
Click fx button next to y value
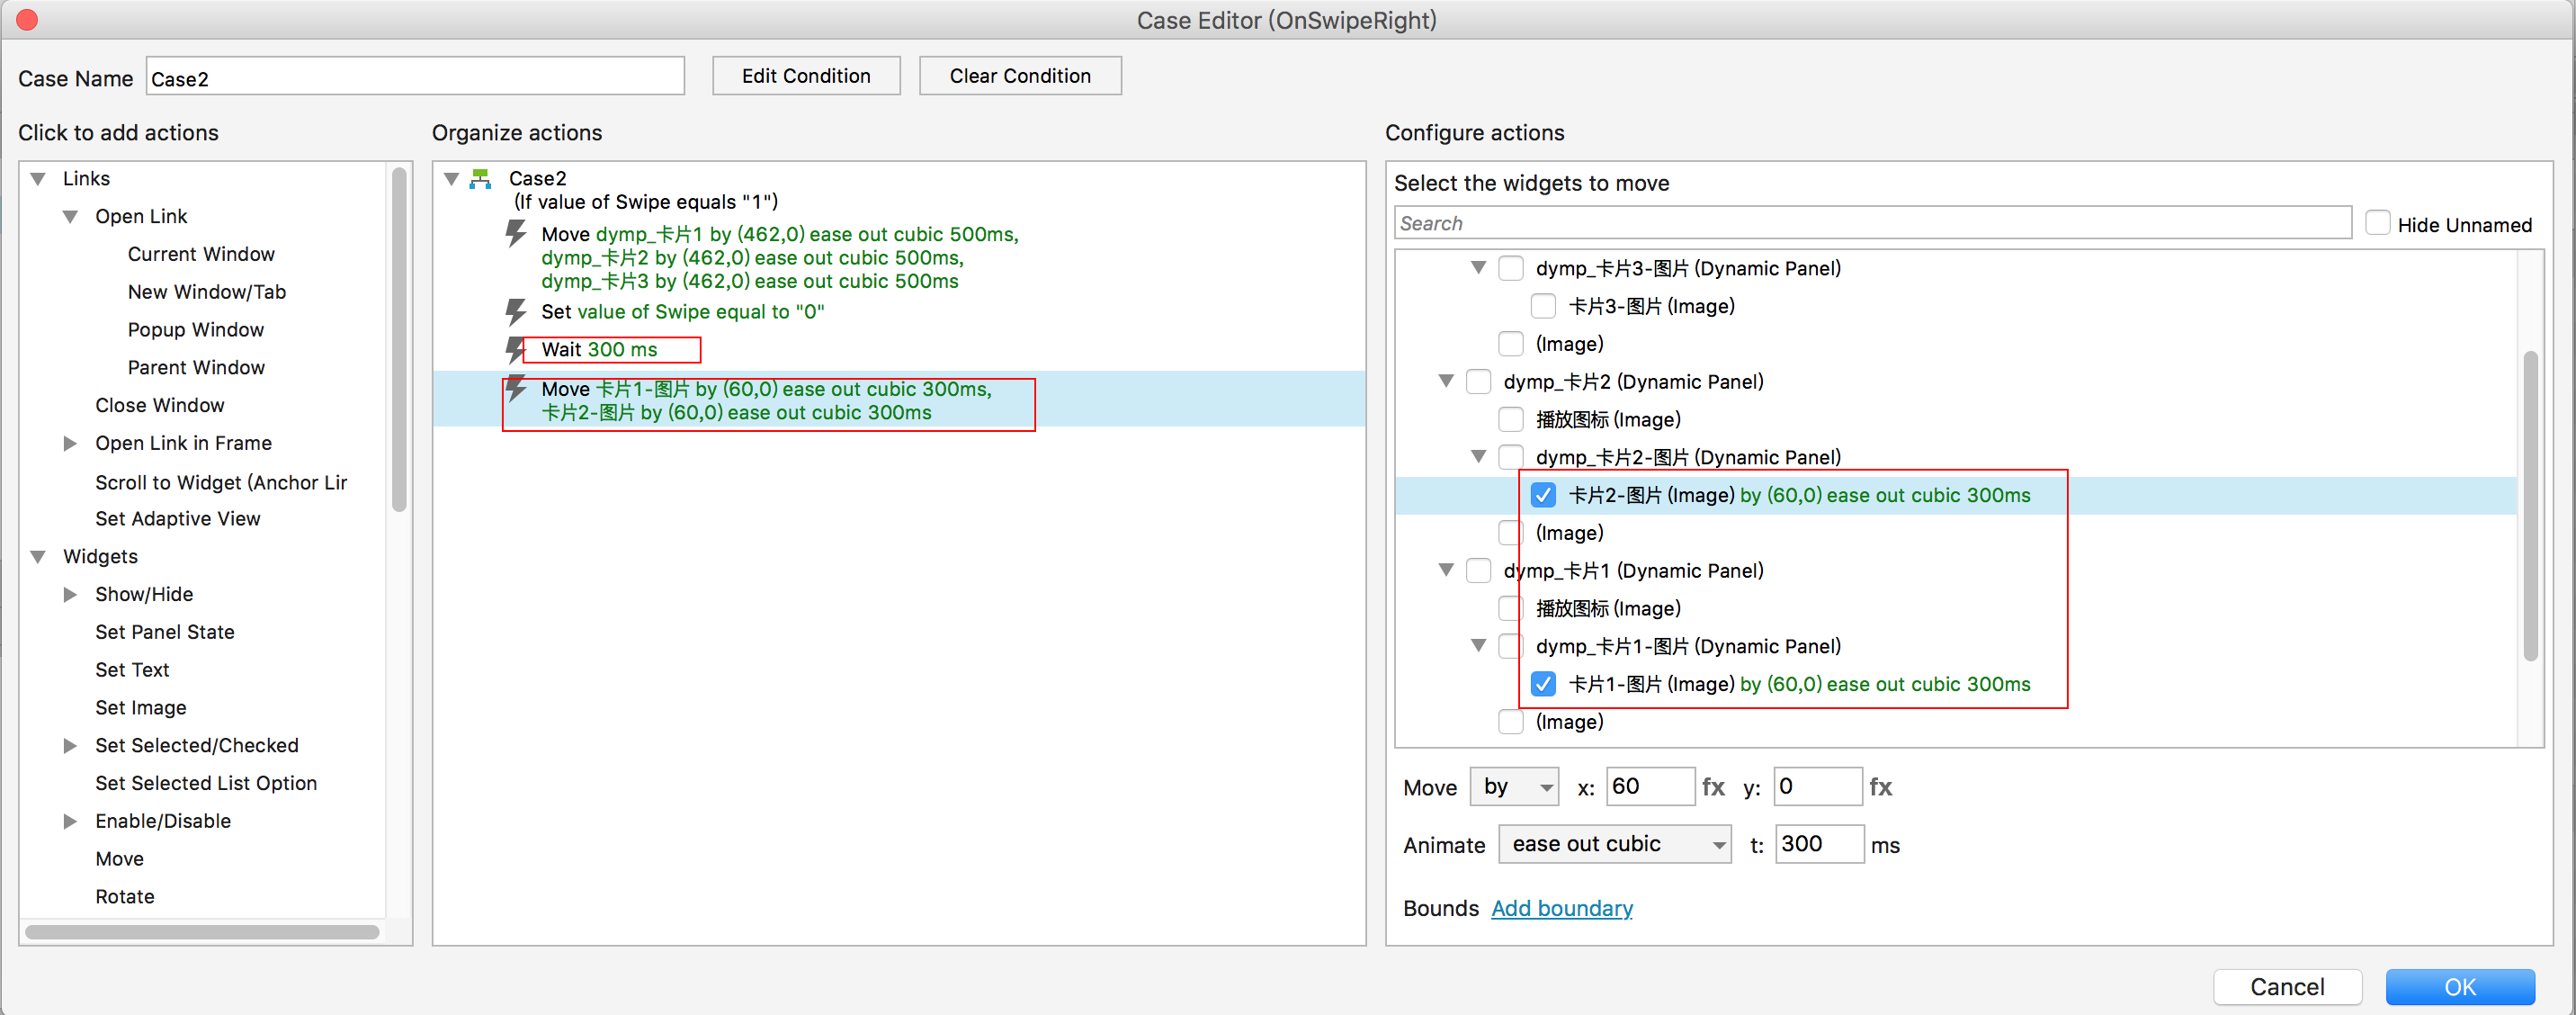coord(1880,788)
